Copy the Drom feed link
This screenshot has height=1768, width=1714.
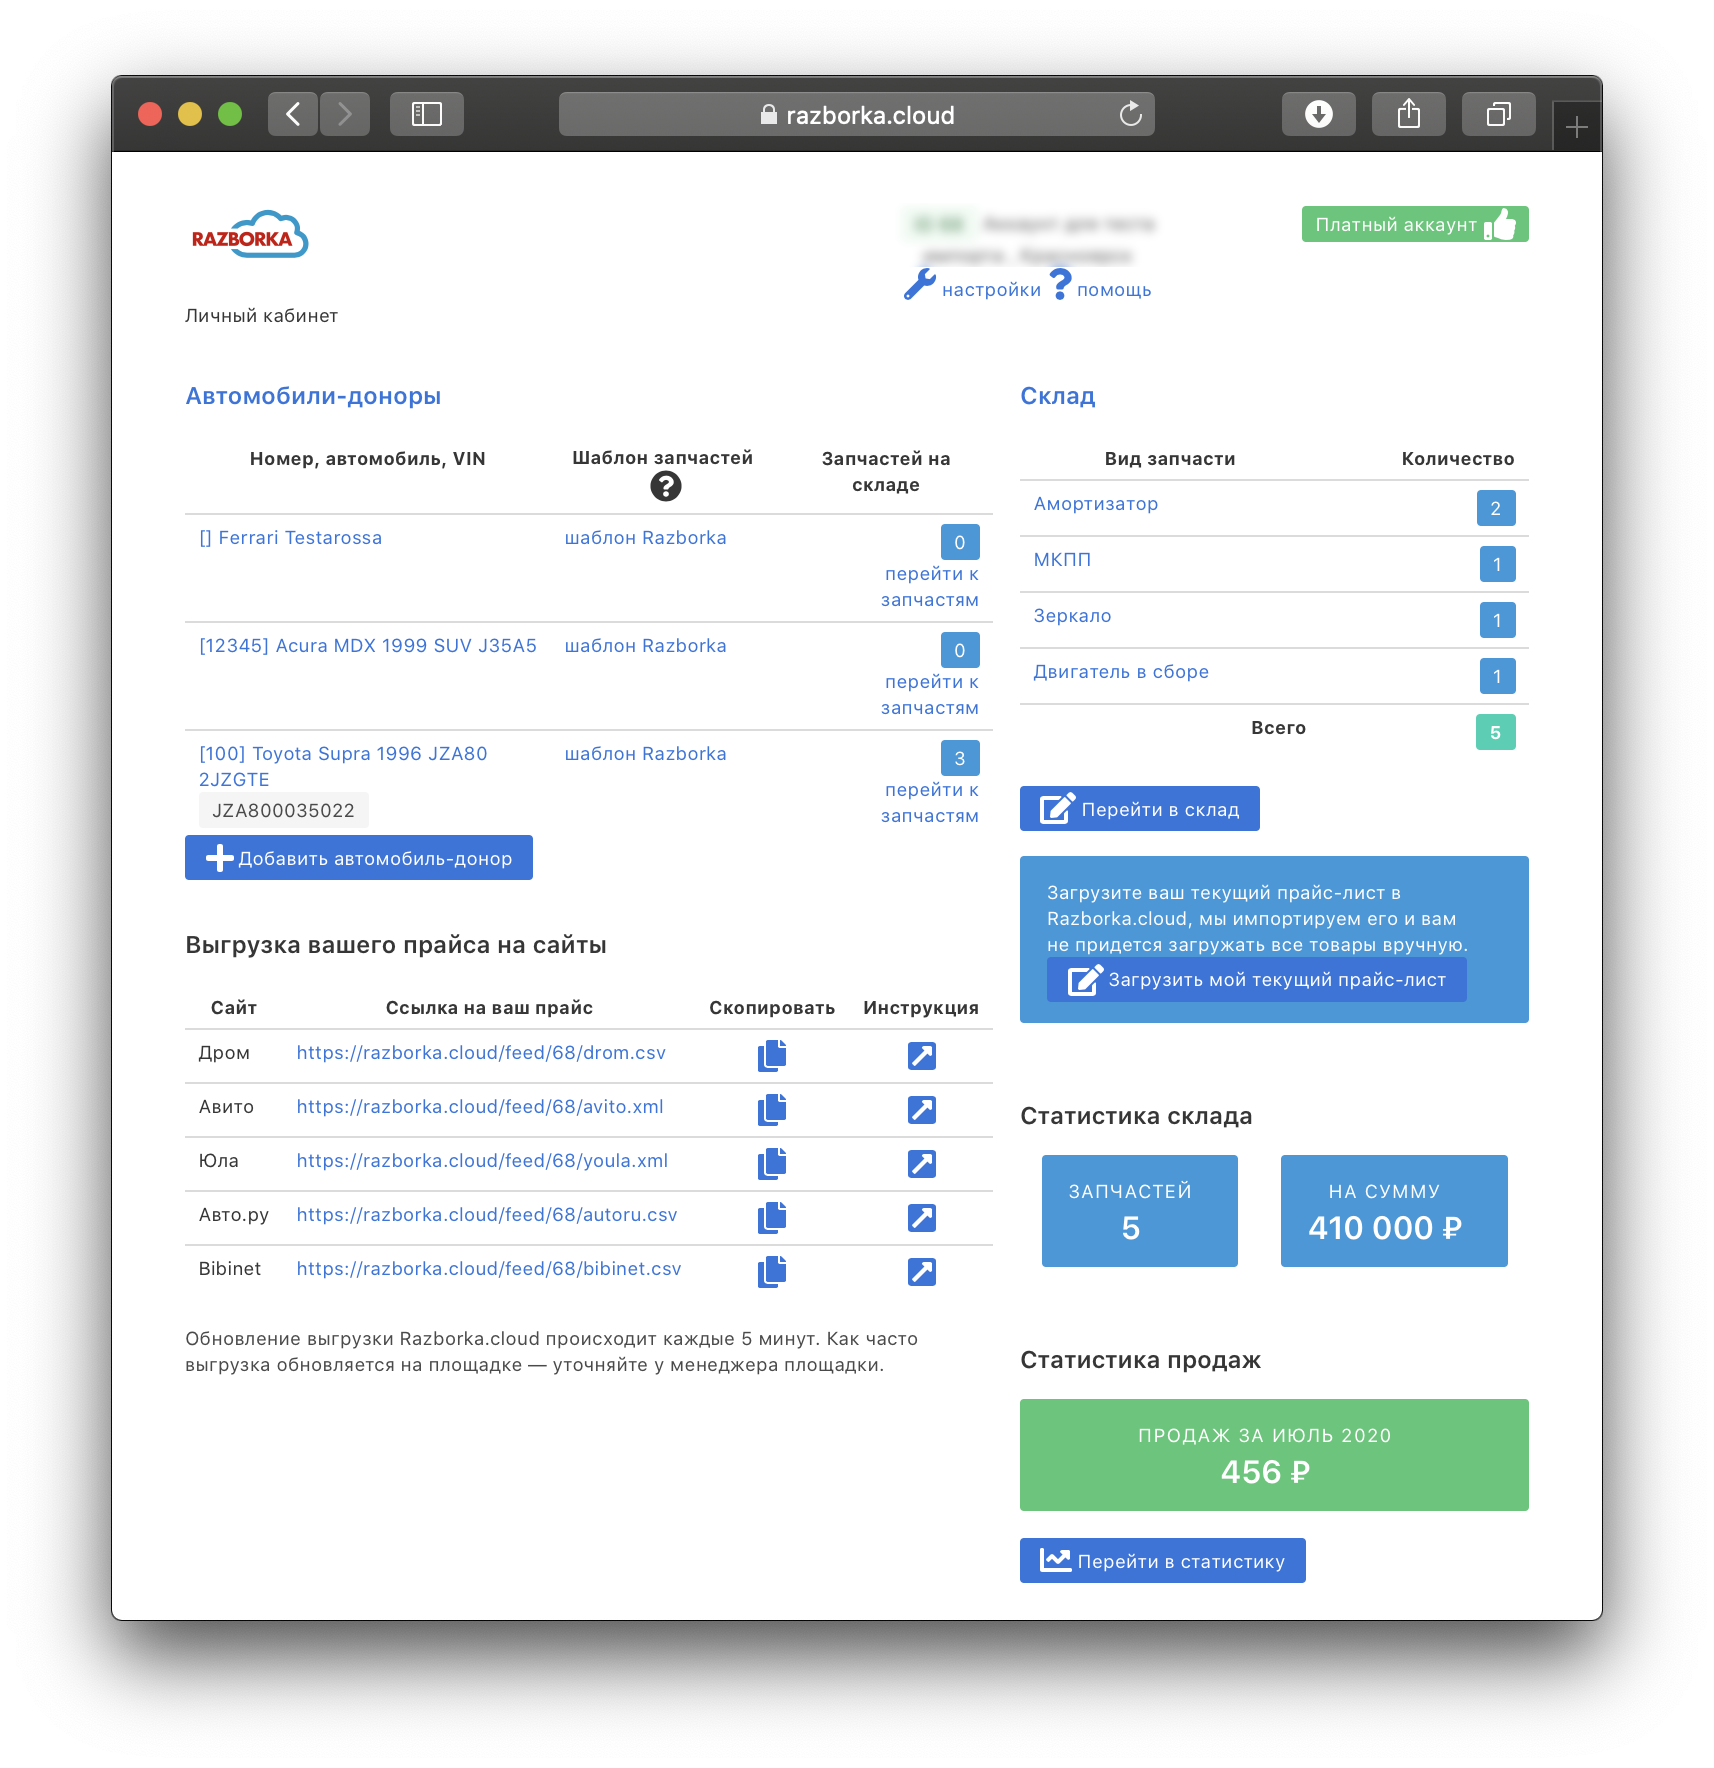(x=771, y=1055)
